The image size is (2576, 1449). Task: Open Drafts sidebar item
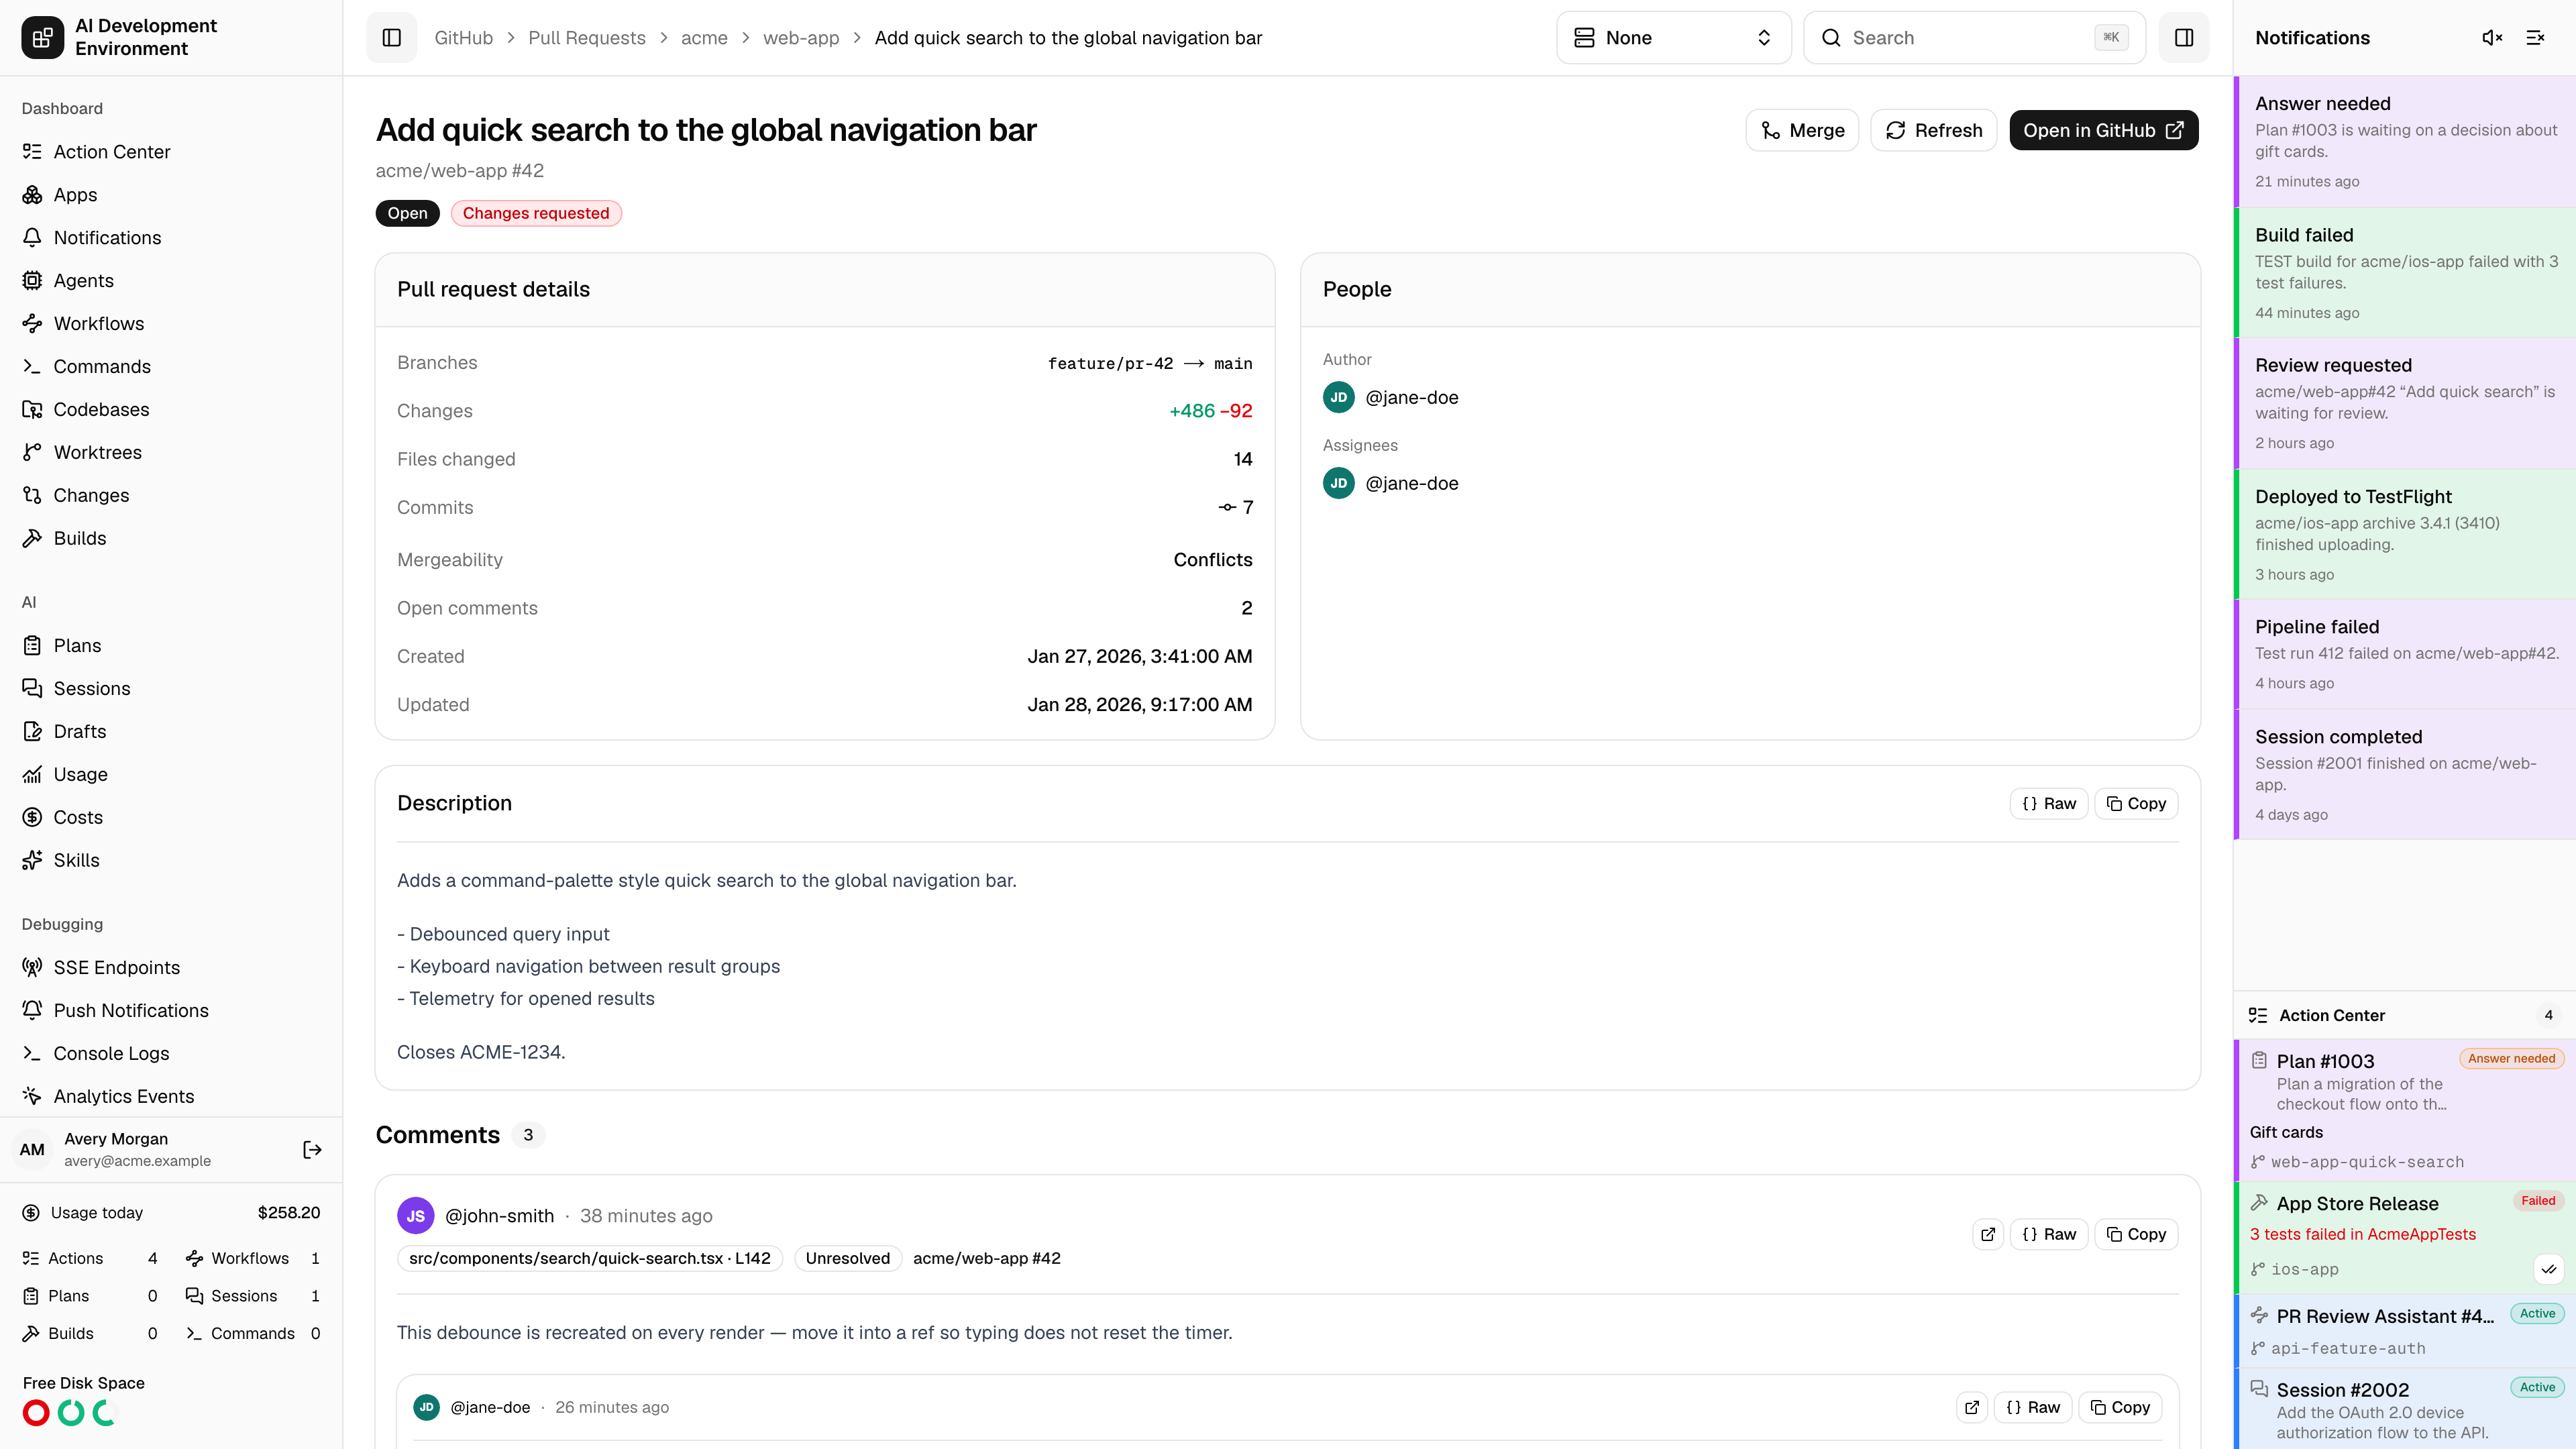point(171,732)
